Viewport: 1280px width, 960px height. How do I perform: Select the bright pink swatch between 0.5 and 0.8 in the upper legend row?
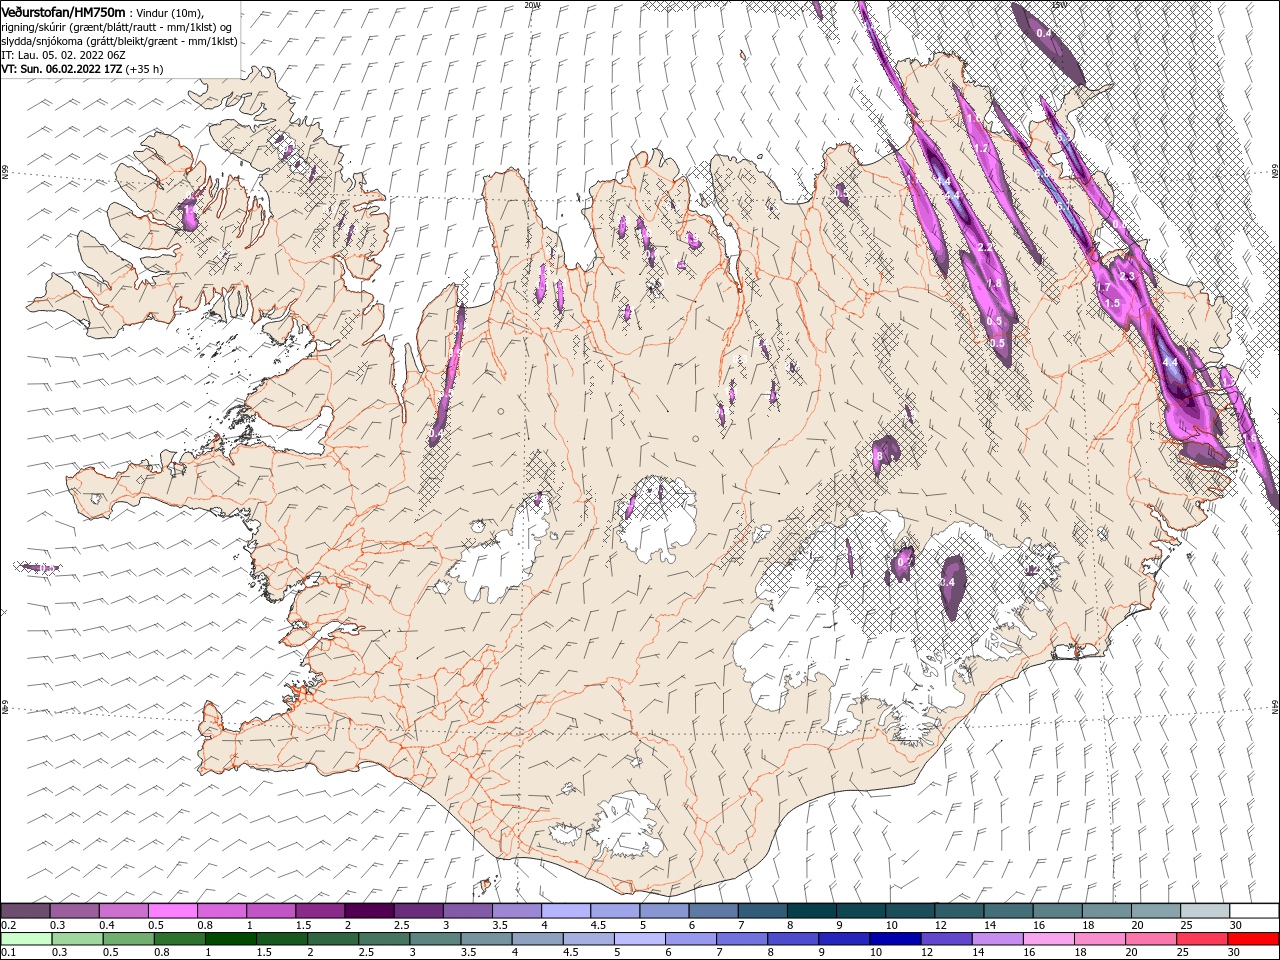pyautogui.click(x=172, y=911)
